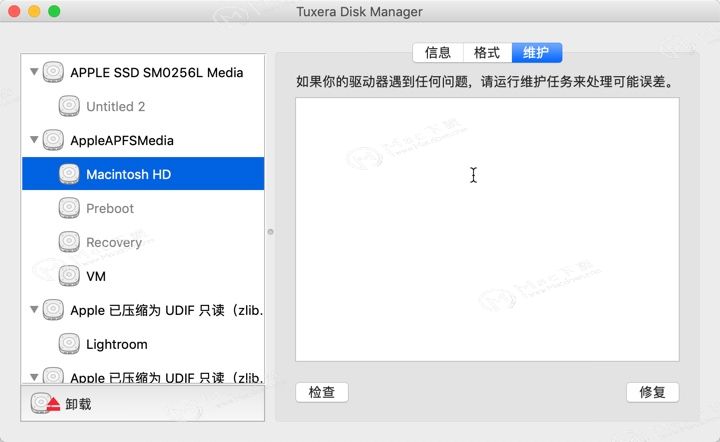Click the Untitled 2 volume icon
The width and height of the screenshot is (720, 442).
[69, 106]
